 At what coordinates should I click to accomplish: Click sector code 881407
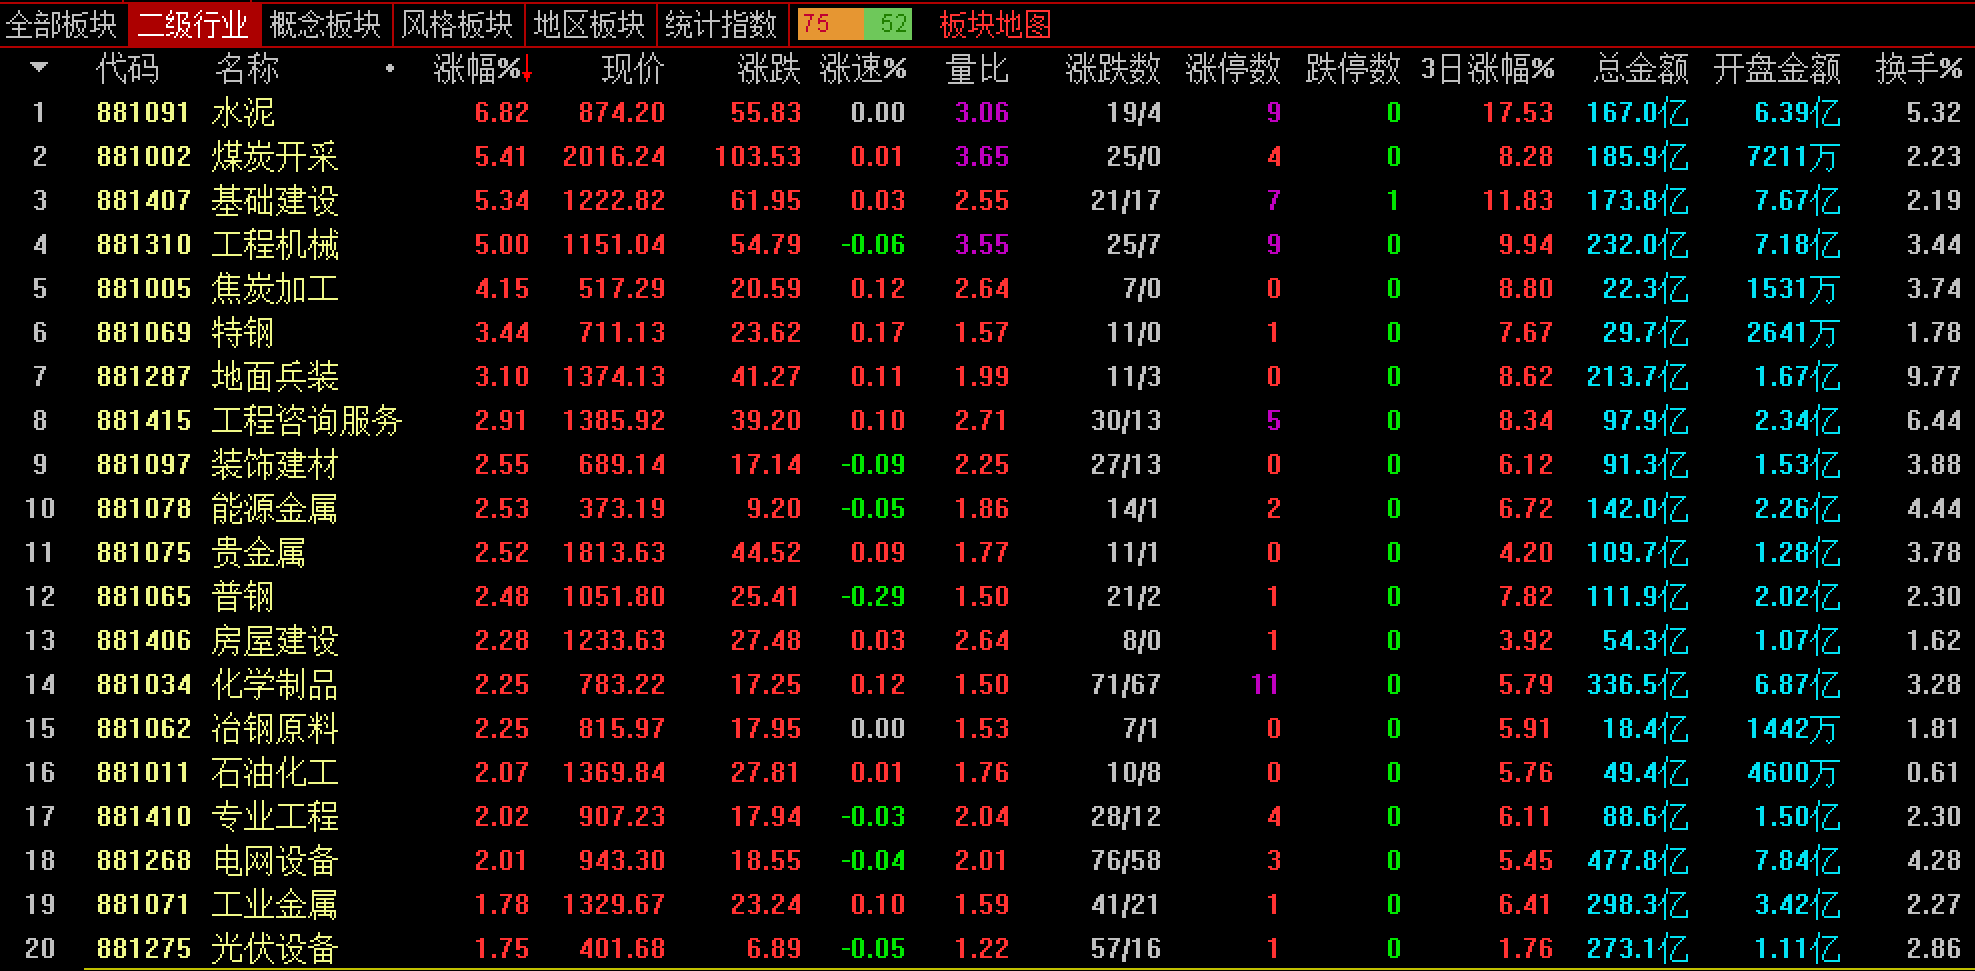pyautogui.click(x=144, y=201)
